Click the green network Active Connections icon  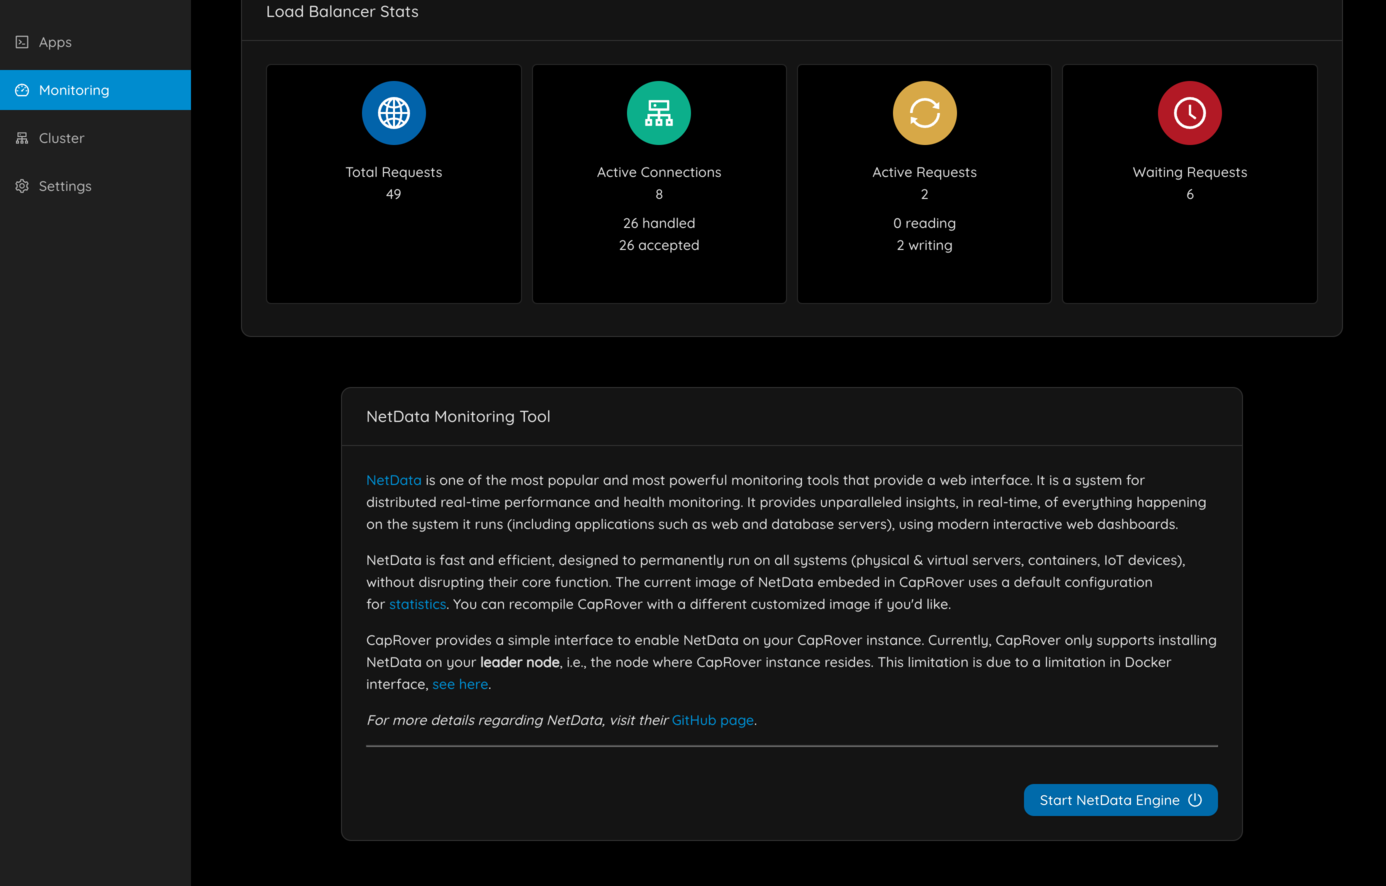[x=659, y=113]
